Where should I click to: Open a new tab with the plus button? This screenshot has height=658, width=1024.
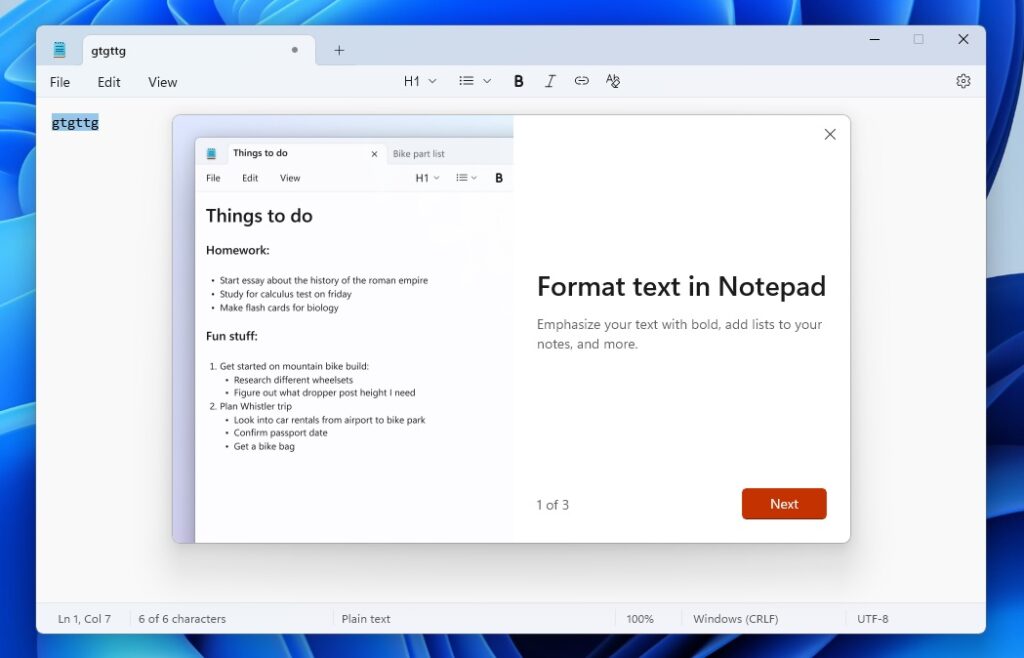(338, 49)
